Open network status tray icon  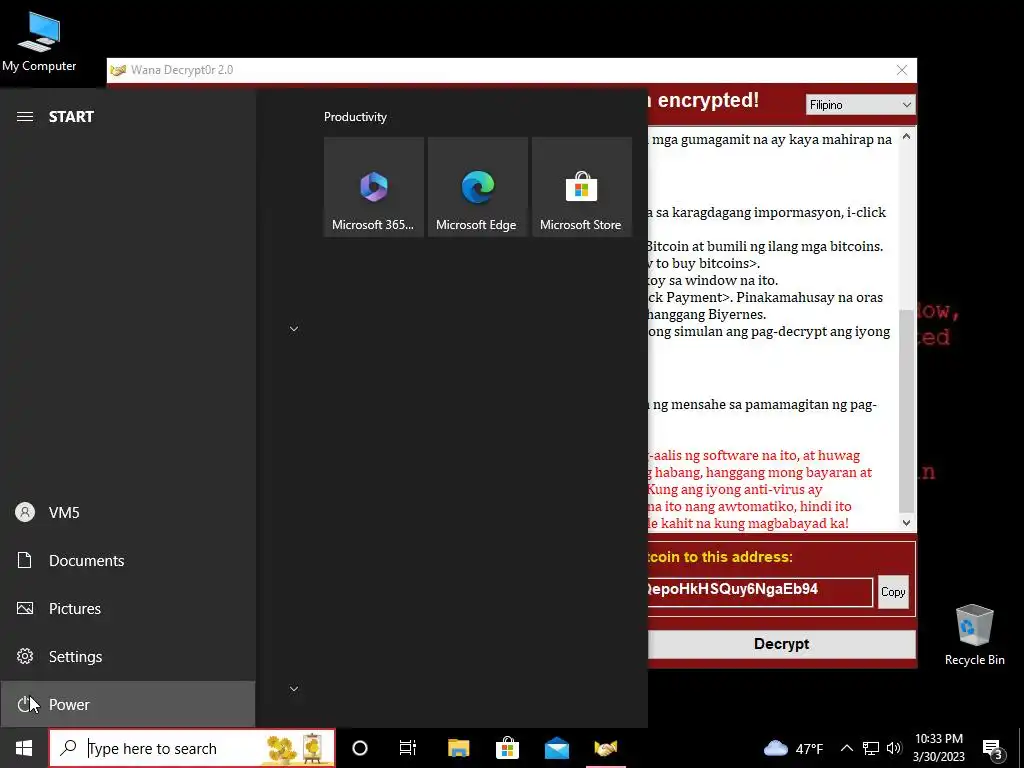tap(871, 748)
